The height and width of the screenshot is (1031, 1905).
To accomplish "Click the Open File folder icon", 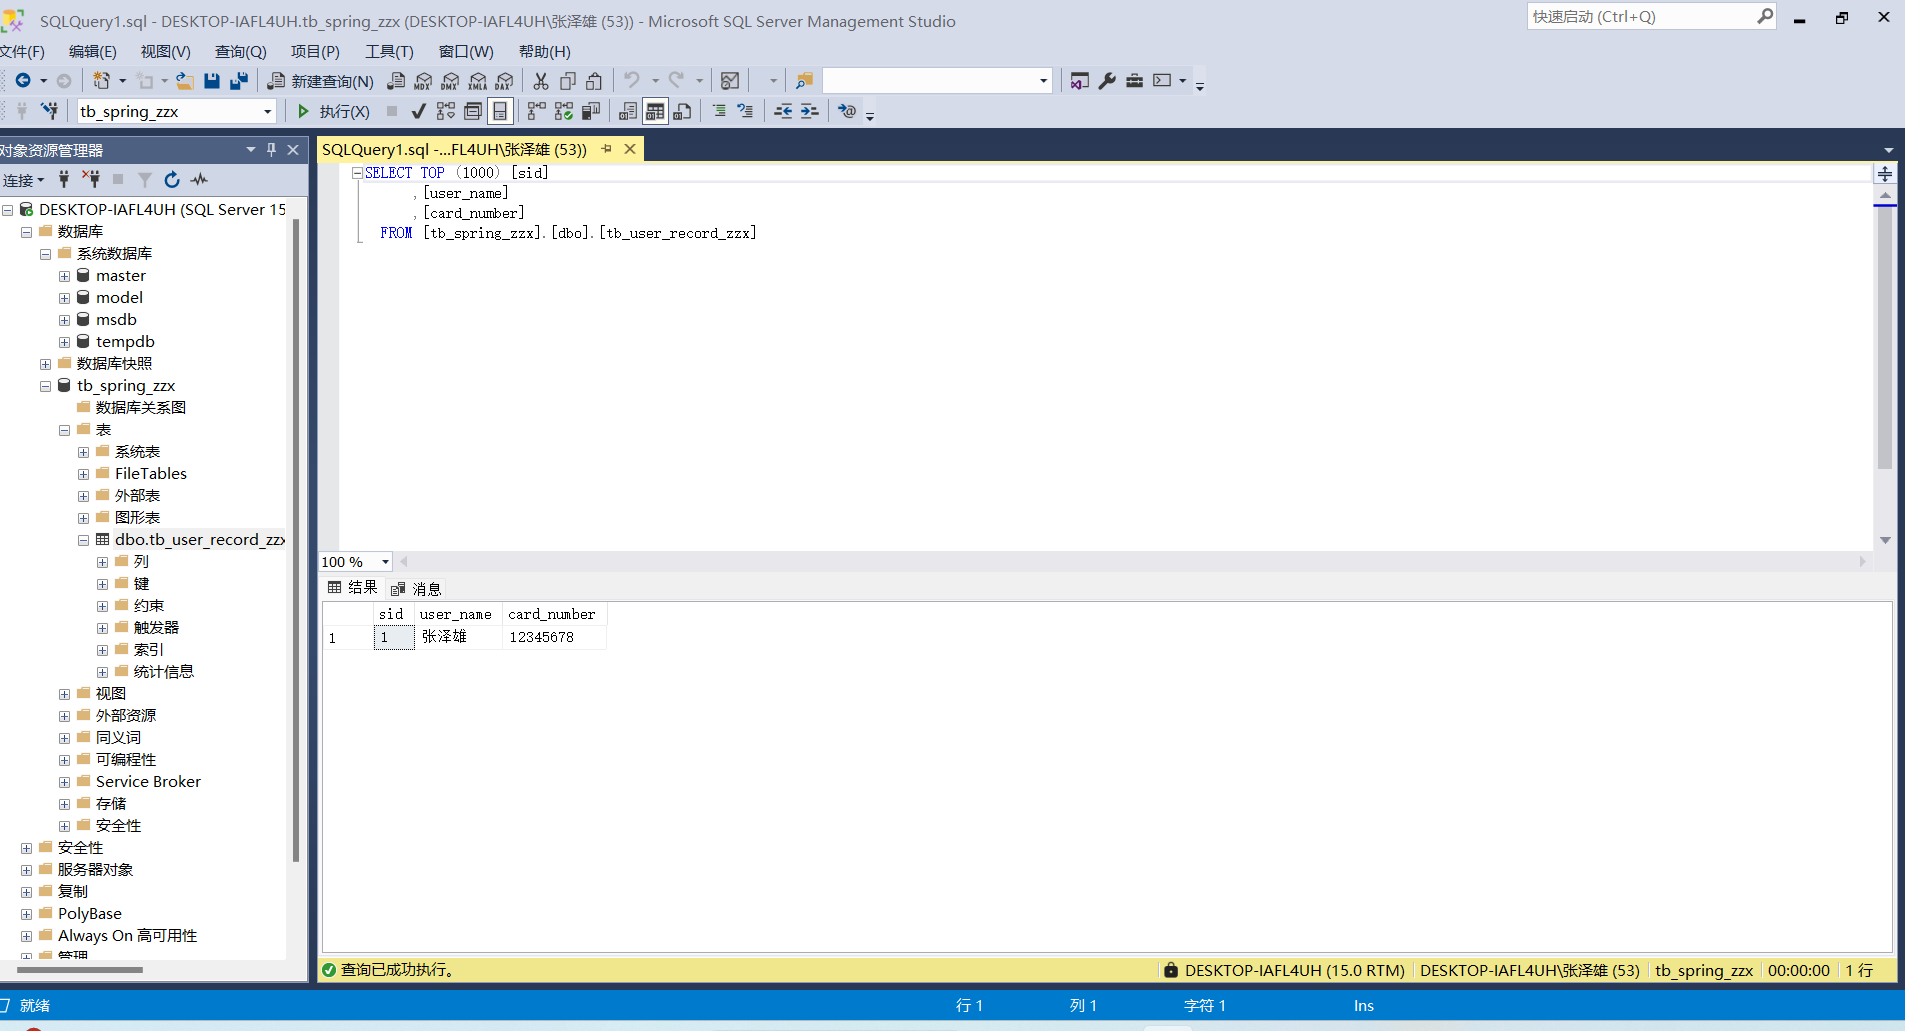I will coord(185,81).
